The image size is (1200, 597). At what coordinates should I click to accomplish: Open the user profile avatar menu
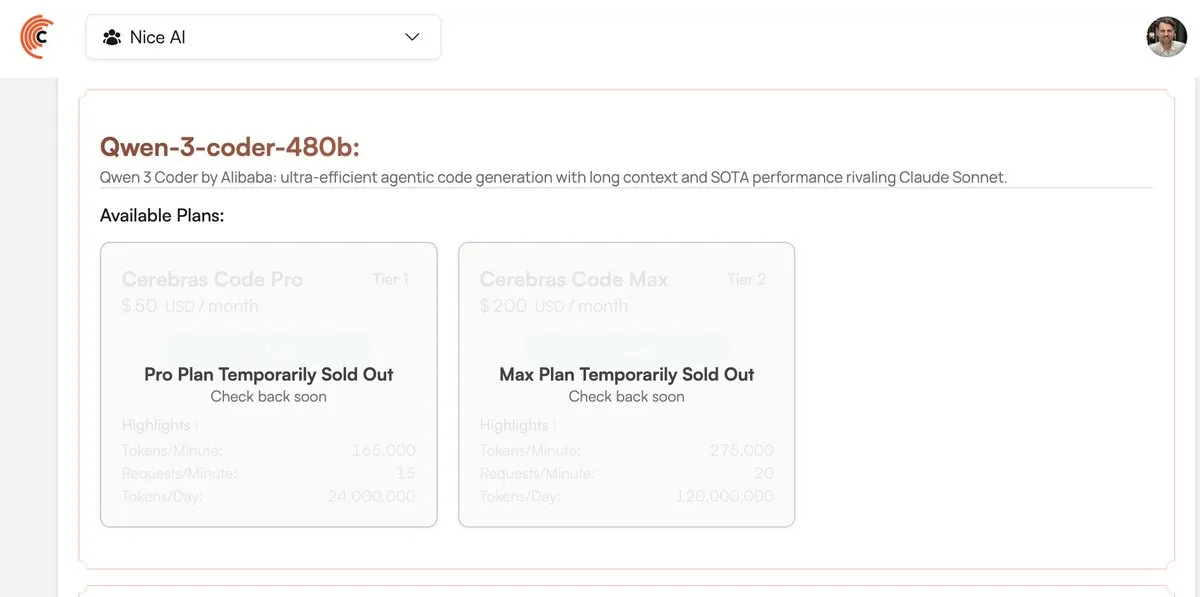point(1166,37)
